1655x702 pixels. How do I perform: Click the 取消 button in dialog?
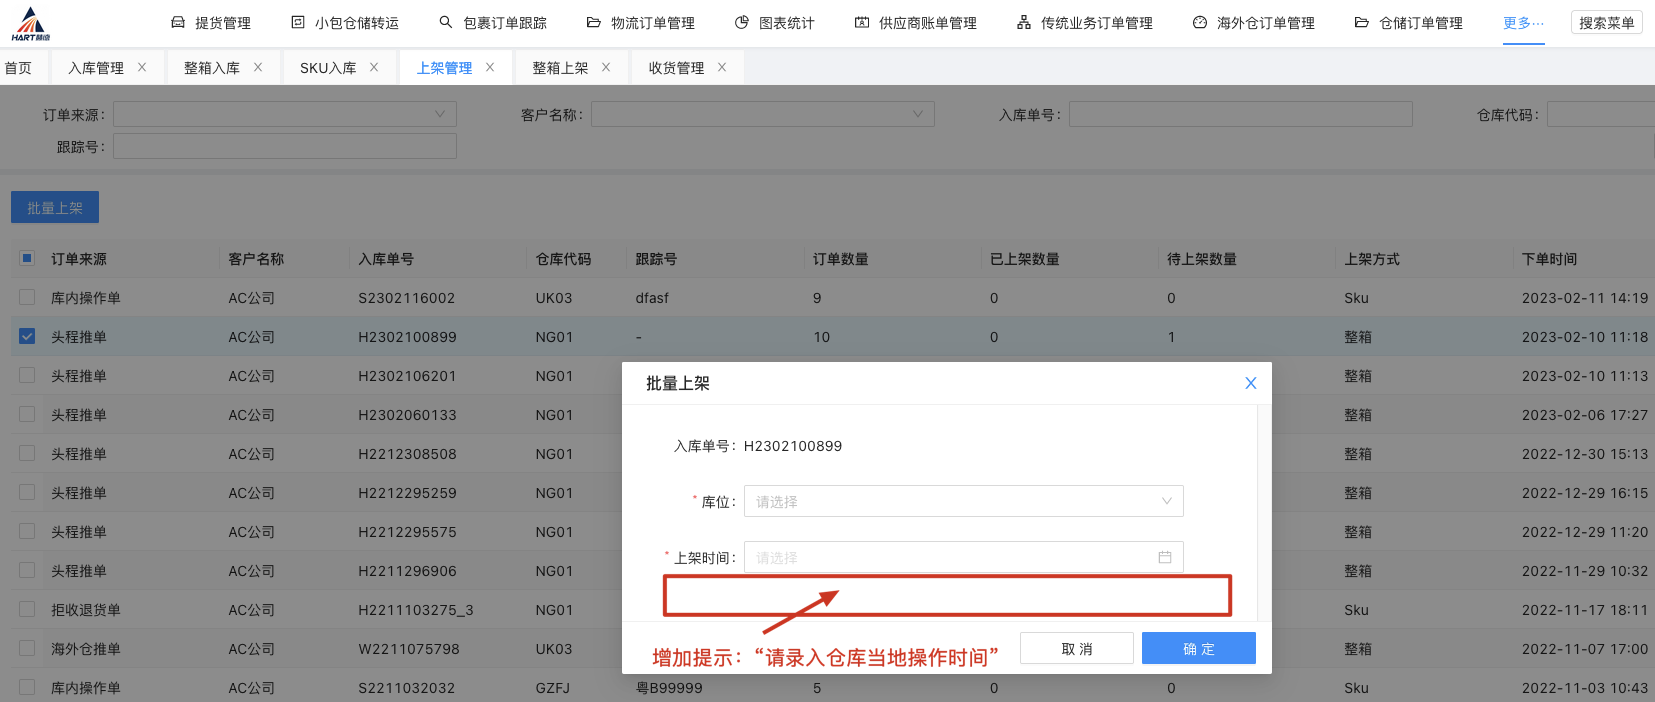point(1076,649)
